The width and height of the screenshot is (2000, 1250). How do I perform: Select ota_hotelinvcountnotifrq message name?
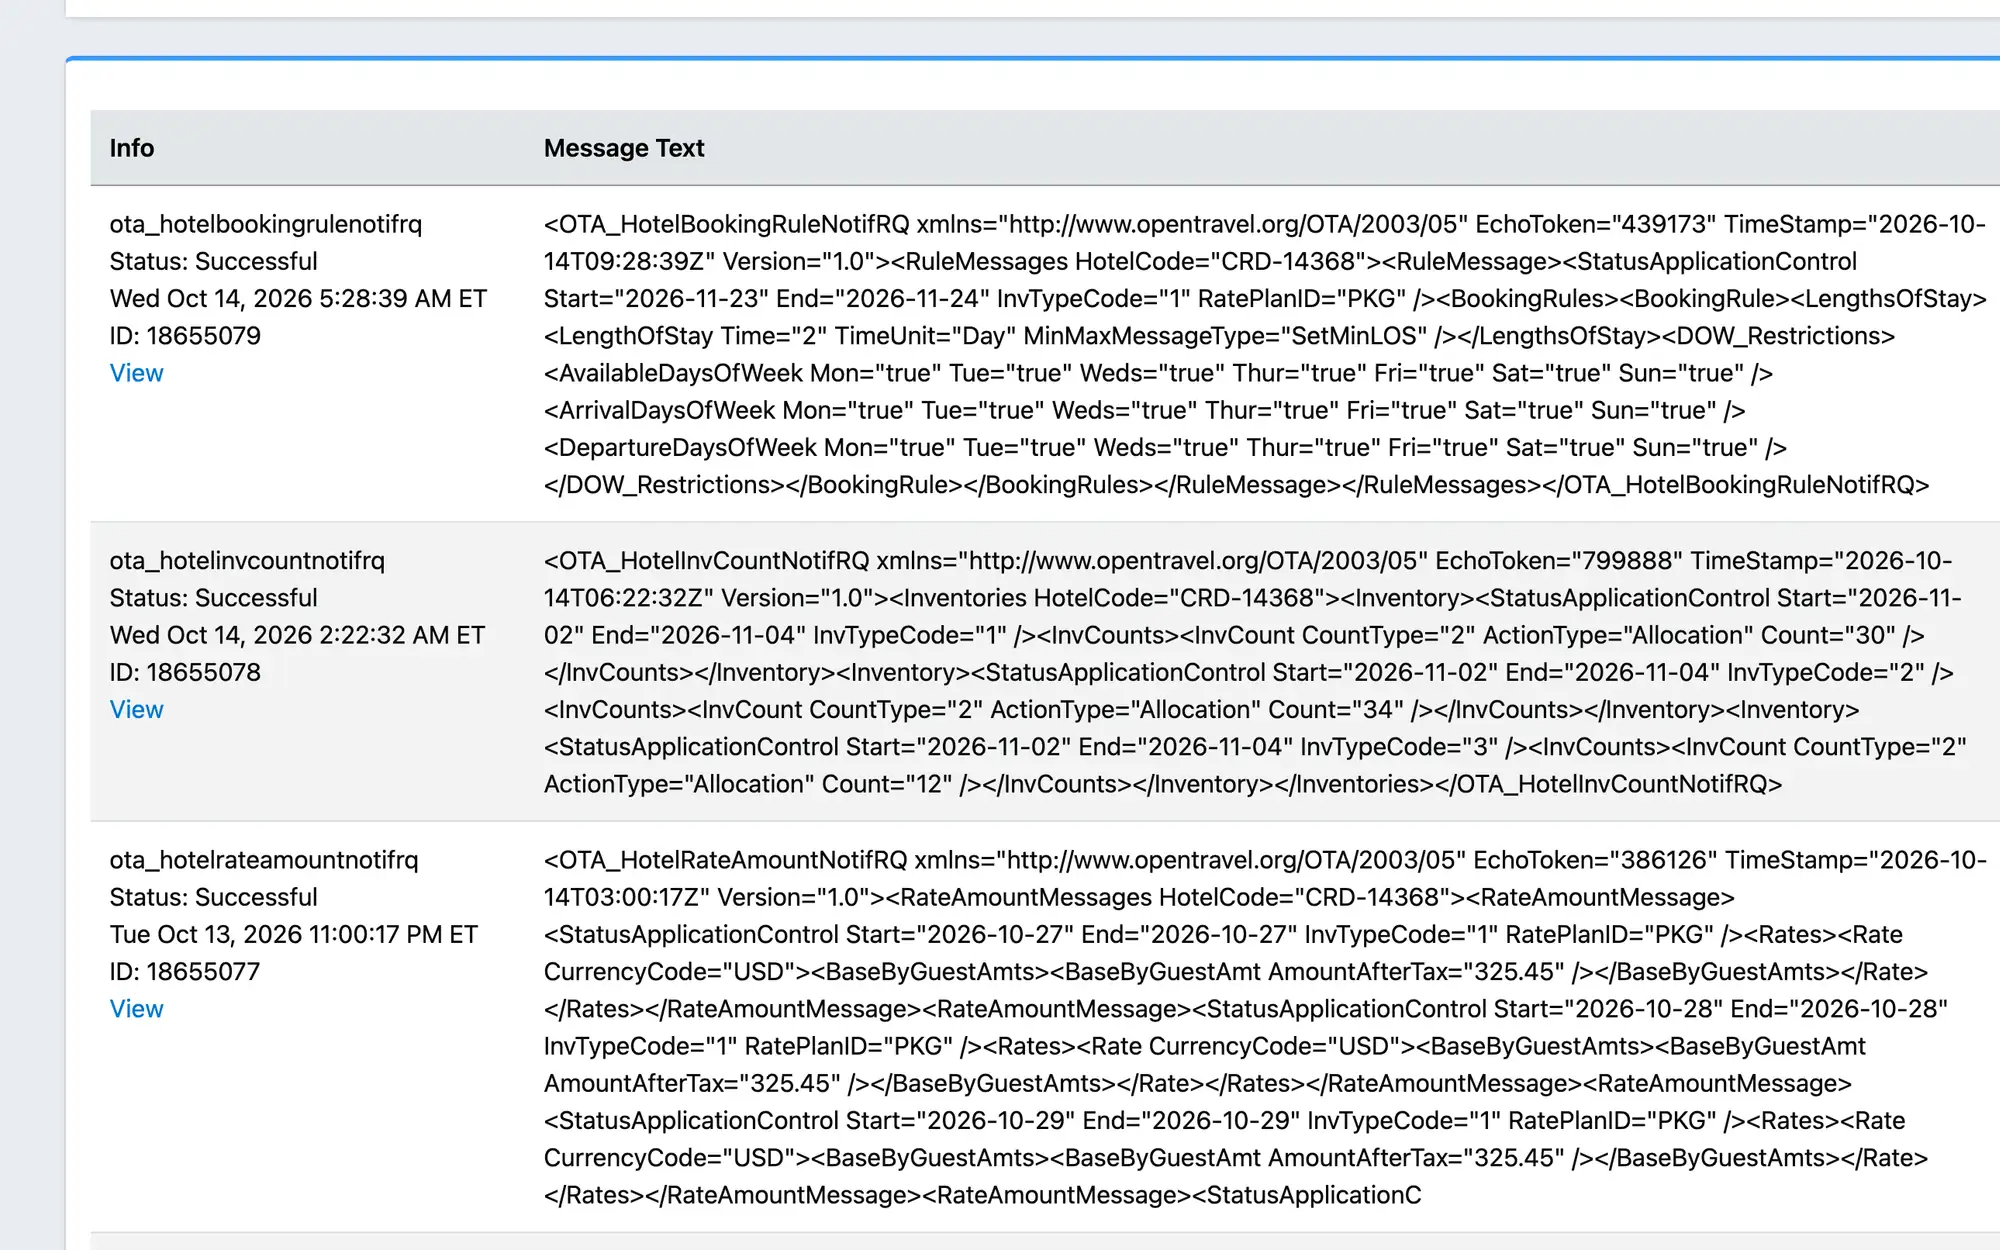(x=247, y=561)
